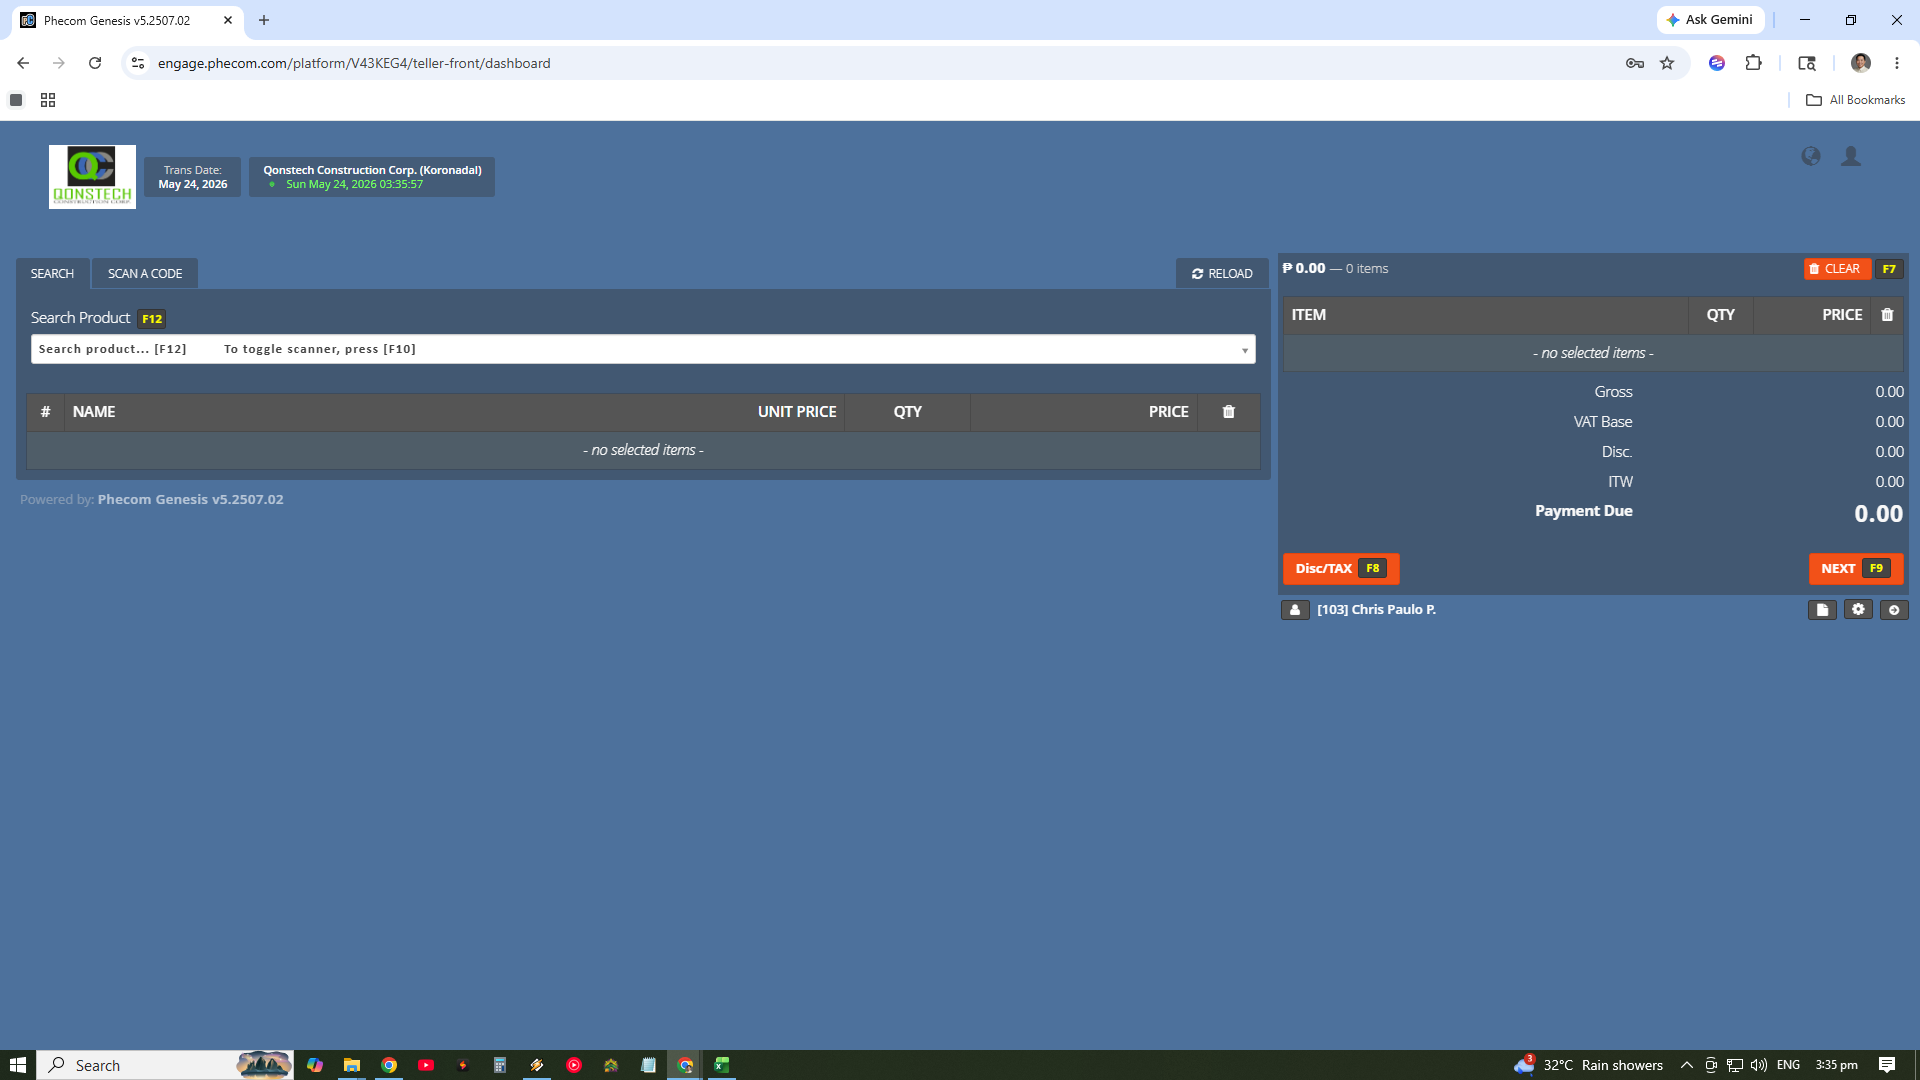Open the Windows Start menu
Screen dimensions: 1920x1080
[17, 1065]
